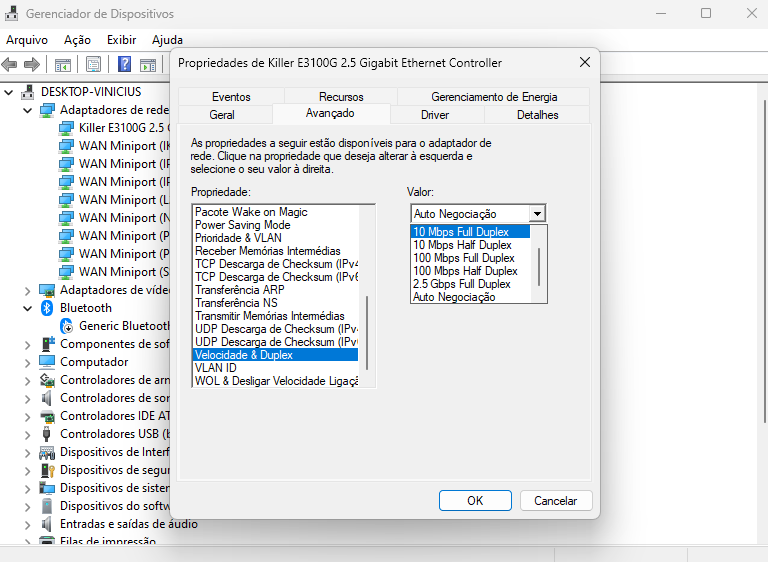Click the Computador monitor icon

click(47, 362)
